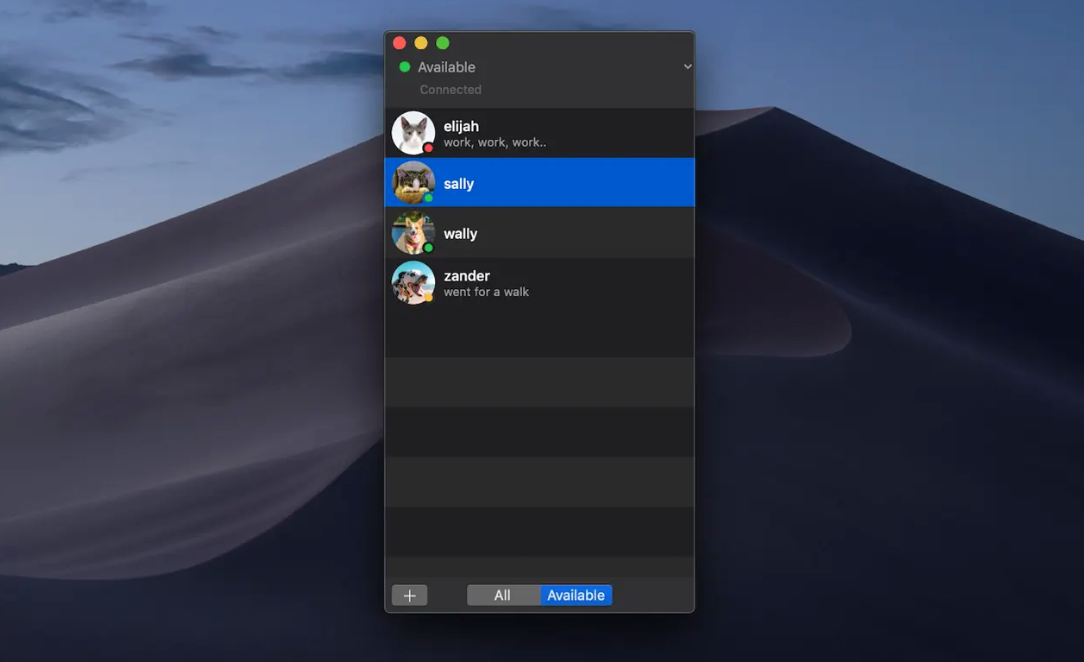Viewport: 1084px width, 662px height.
Task: Click elijah's status 'work, work, work..'
Action: 495,142
